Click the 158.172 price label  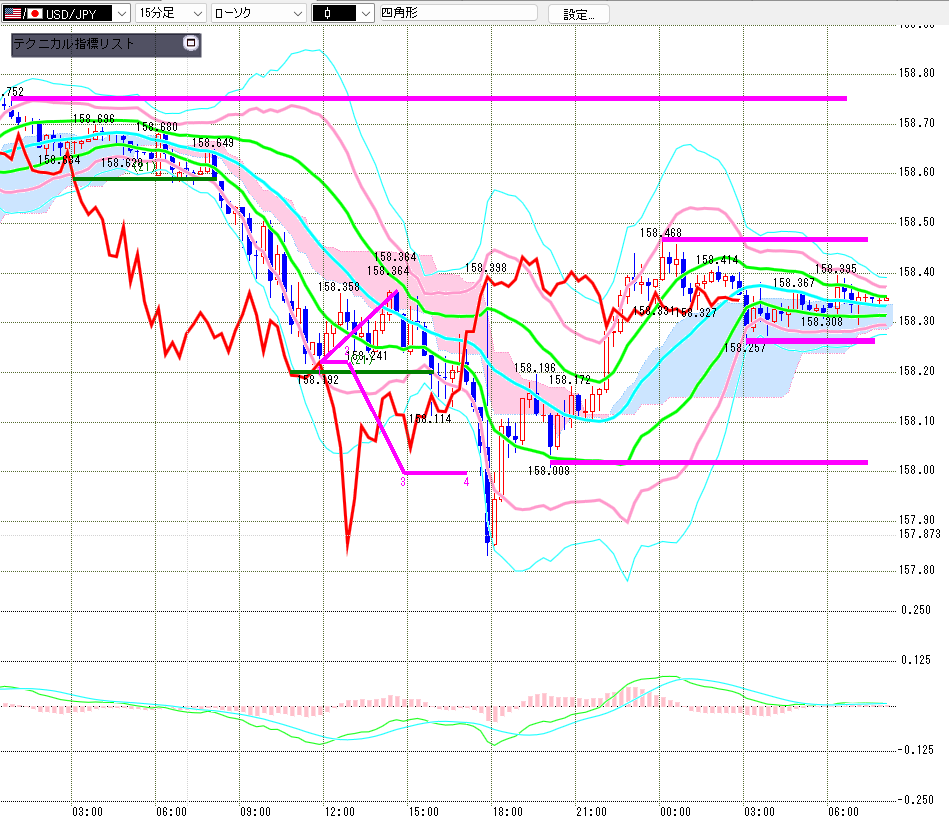(570, 380)
